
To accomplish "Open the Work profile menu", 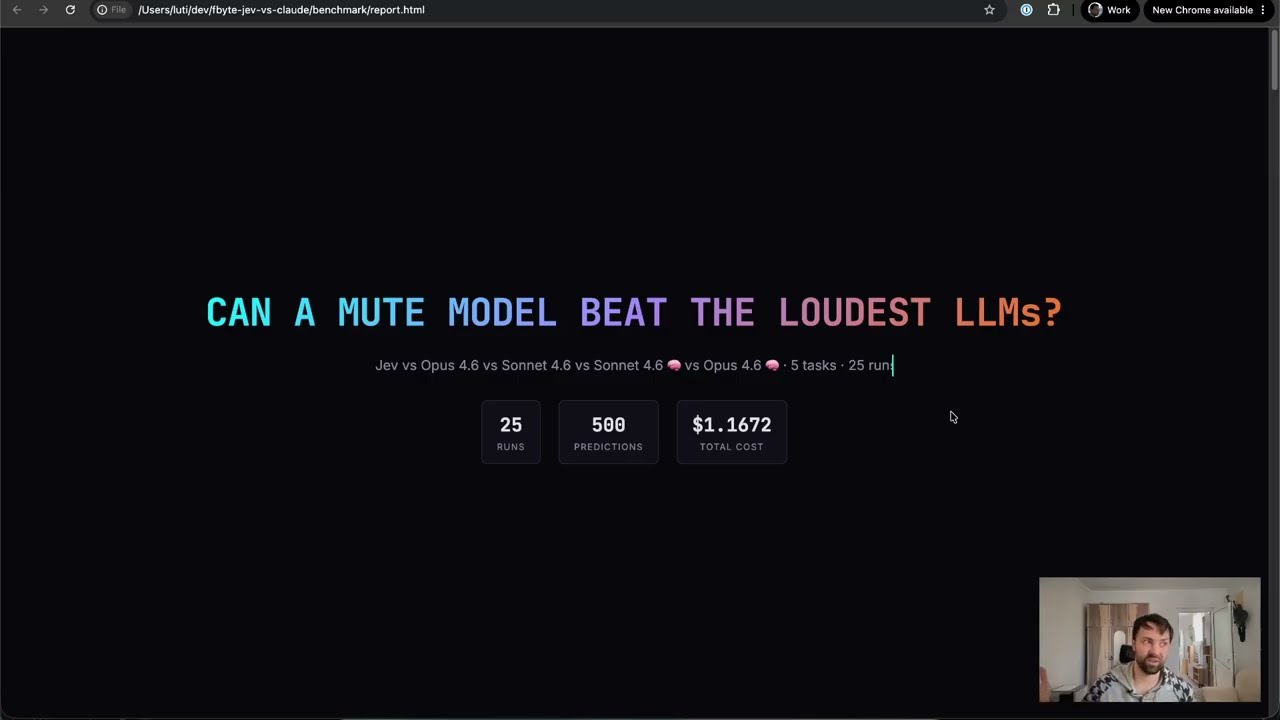I will (x=1109, y=10).
